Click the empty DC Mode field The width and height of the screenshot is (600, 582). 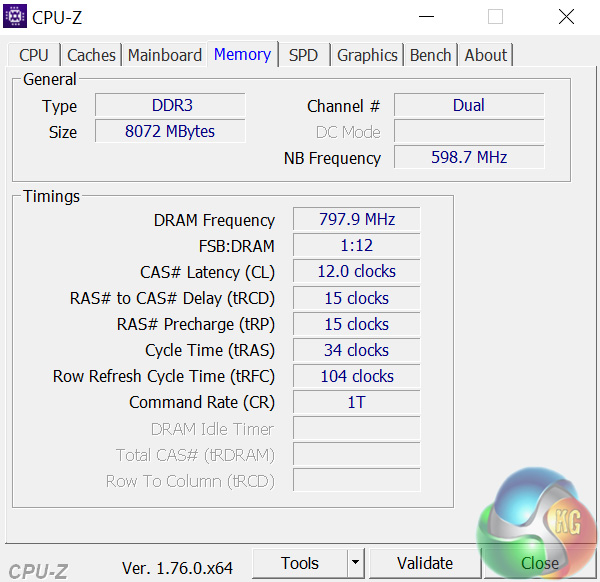469,131
